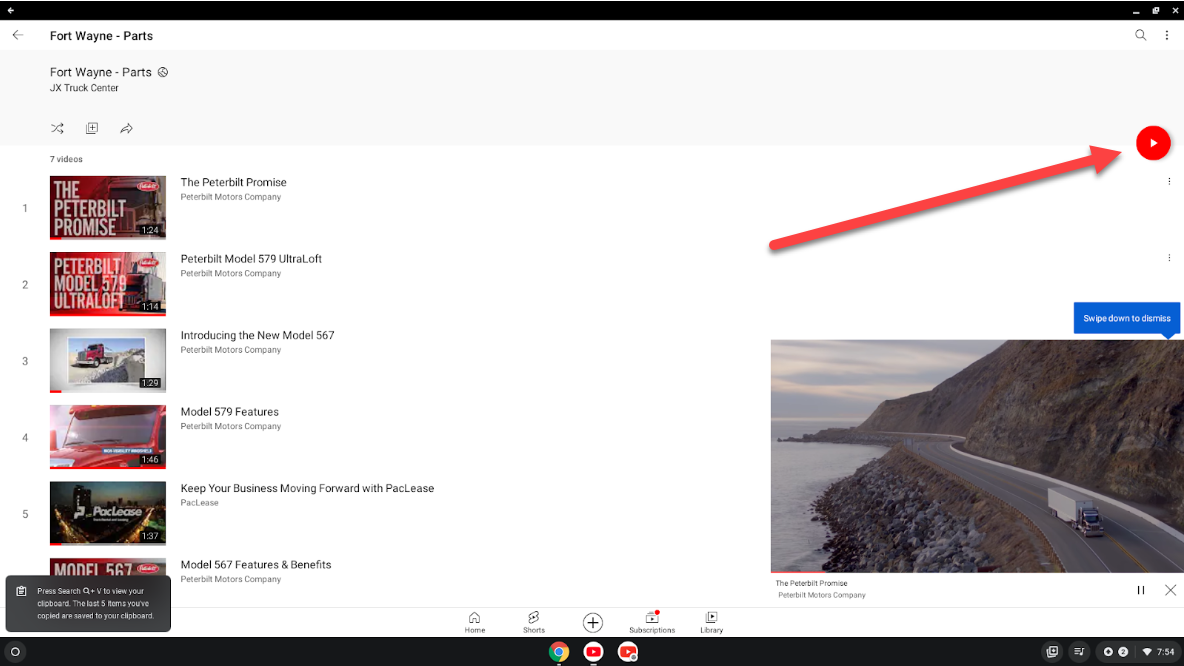Open options menu for The Peterbilt Promise
Image resolution: width=1184 pixels, height=666 pixels.
[x=1169, y=181]
